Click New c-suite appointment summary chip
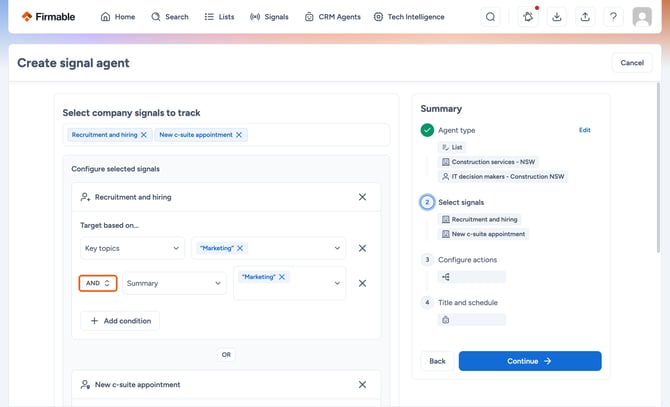670x407 pixels. coord(483,234)
